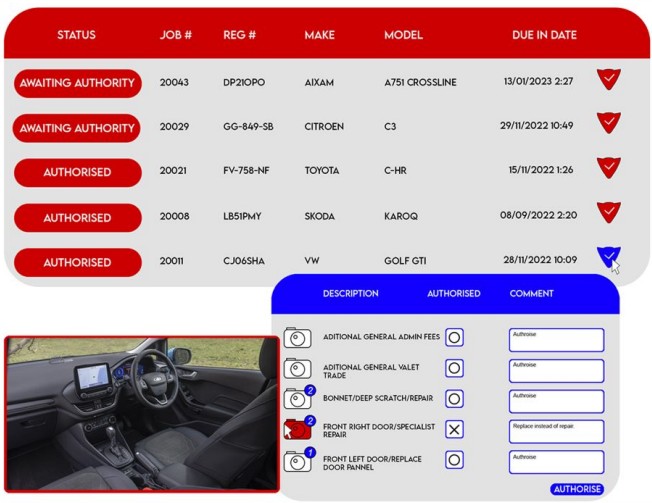Click Awaiting Authority status for job 20043
Viewport: 652px width, 503px height.
(x=77, y=83)
